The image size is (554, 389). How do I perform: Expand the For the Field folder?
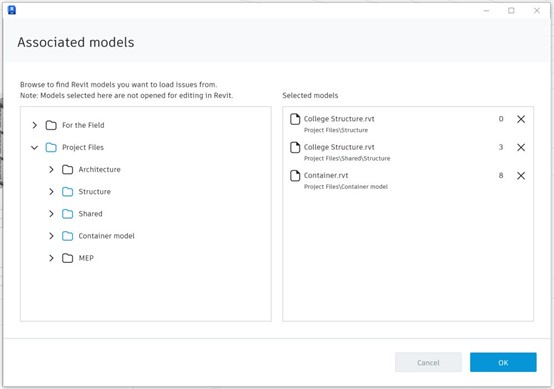pos(35,125)
